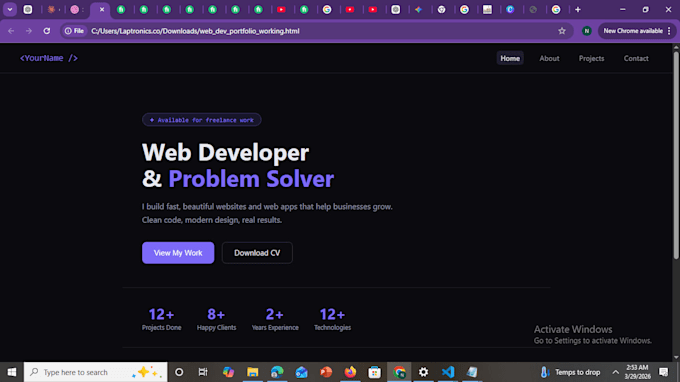Open Outlook from the taskbar

301,372
